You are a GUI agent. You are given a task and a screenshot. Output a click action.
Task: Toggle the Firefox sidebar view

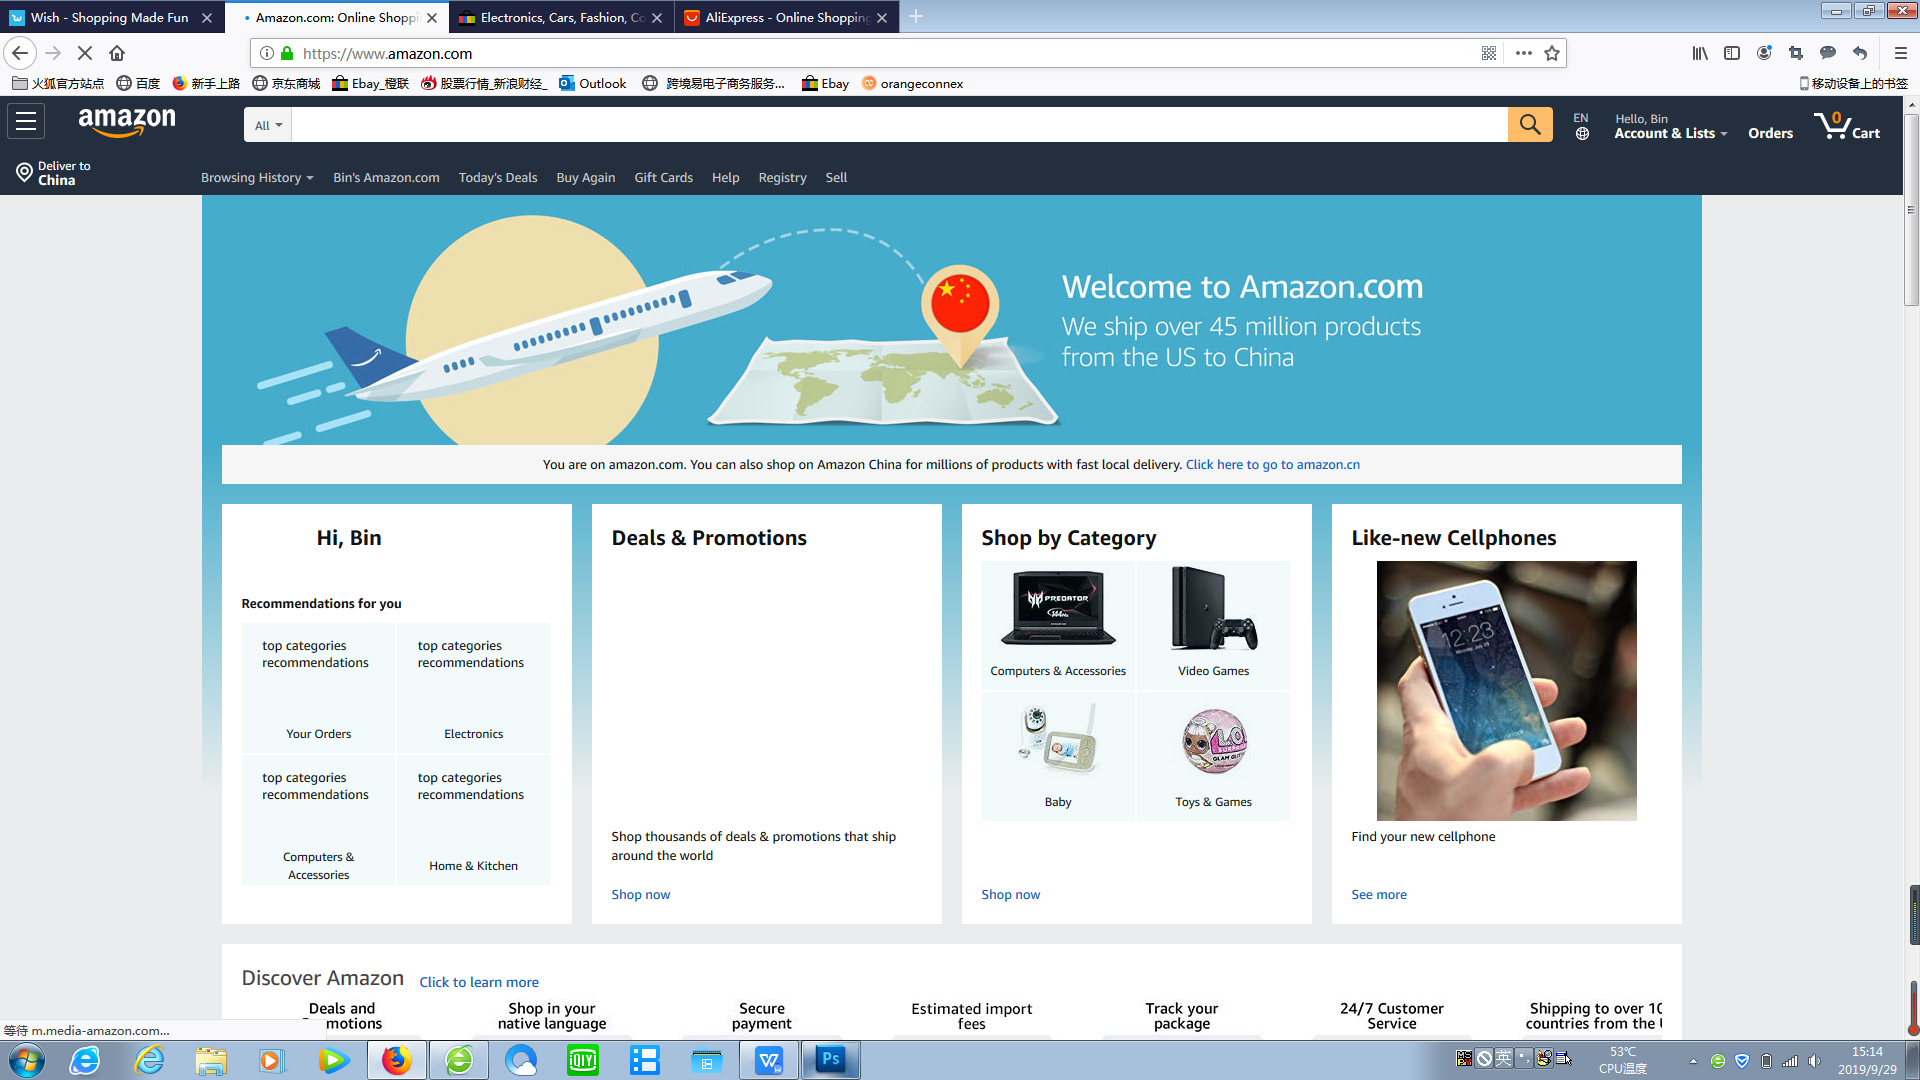click(x=1731, y=53)
